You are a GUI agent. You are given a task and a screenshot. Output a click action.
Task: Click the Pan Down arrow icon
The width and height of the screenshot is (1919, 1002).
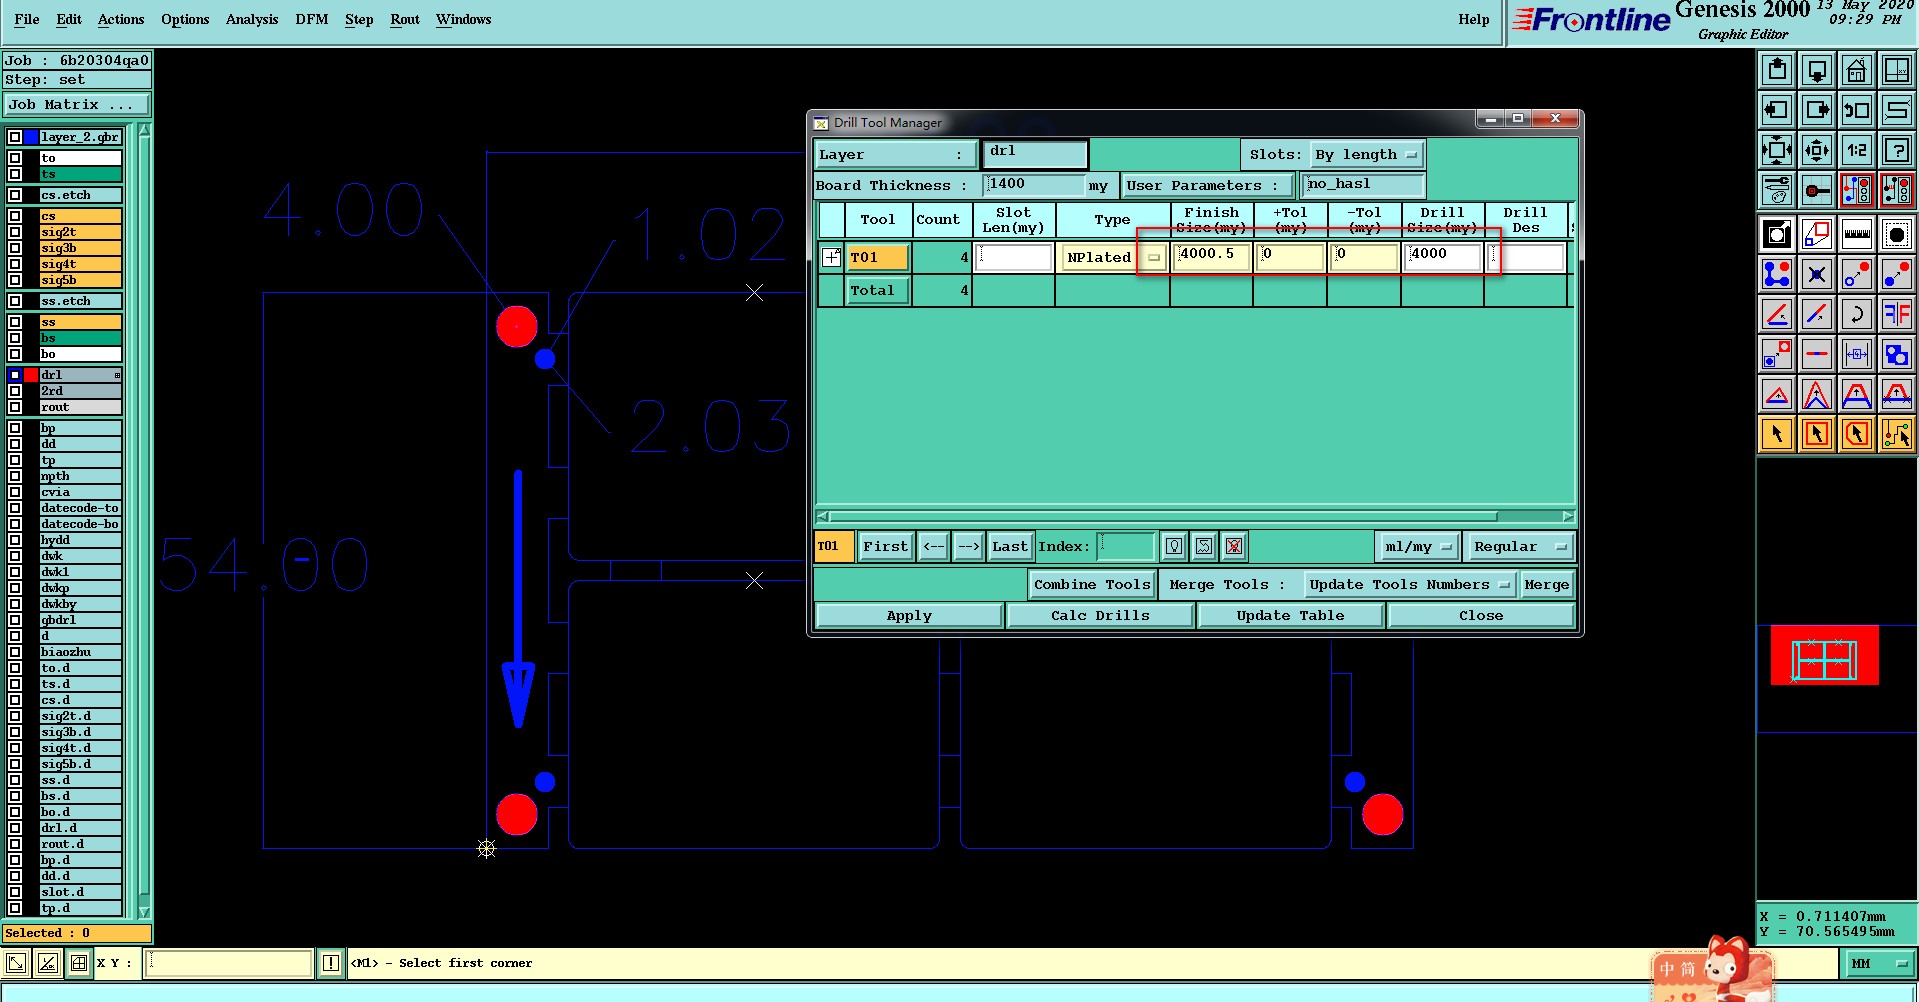pyautogui.click(x=1817, y=70)
